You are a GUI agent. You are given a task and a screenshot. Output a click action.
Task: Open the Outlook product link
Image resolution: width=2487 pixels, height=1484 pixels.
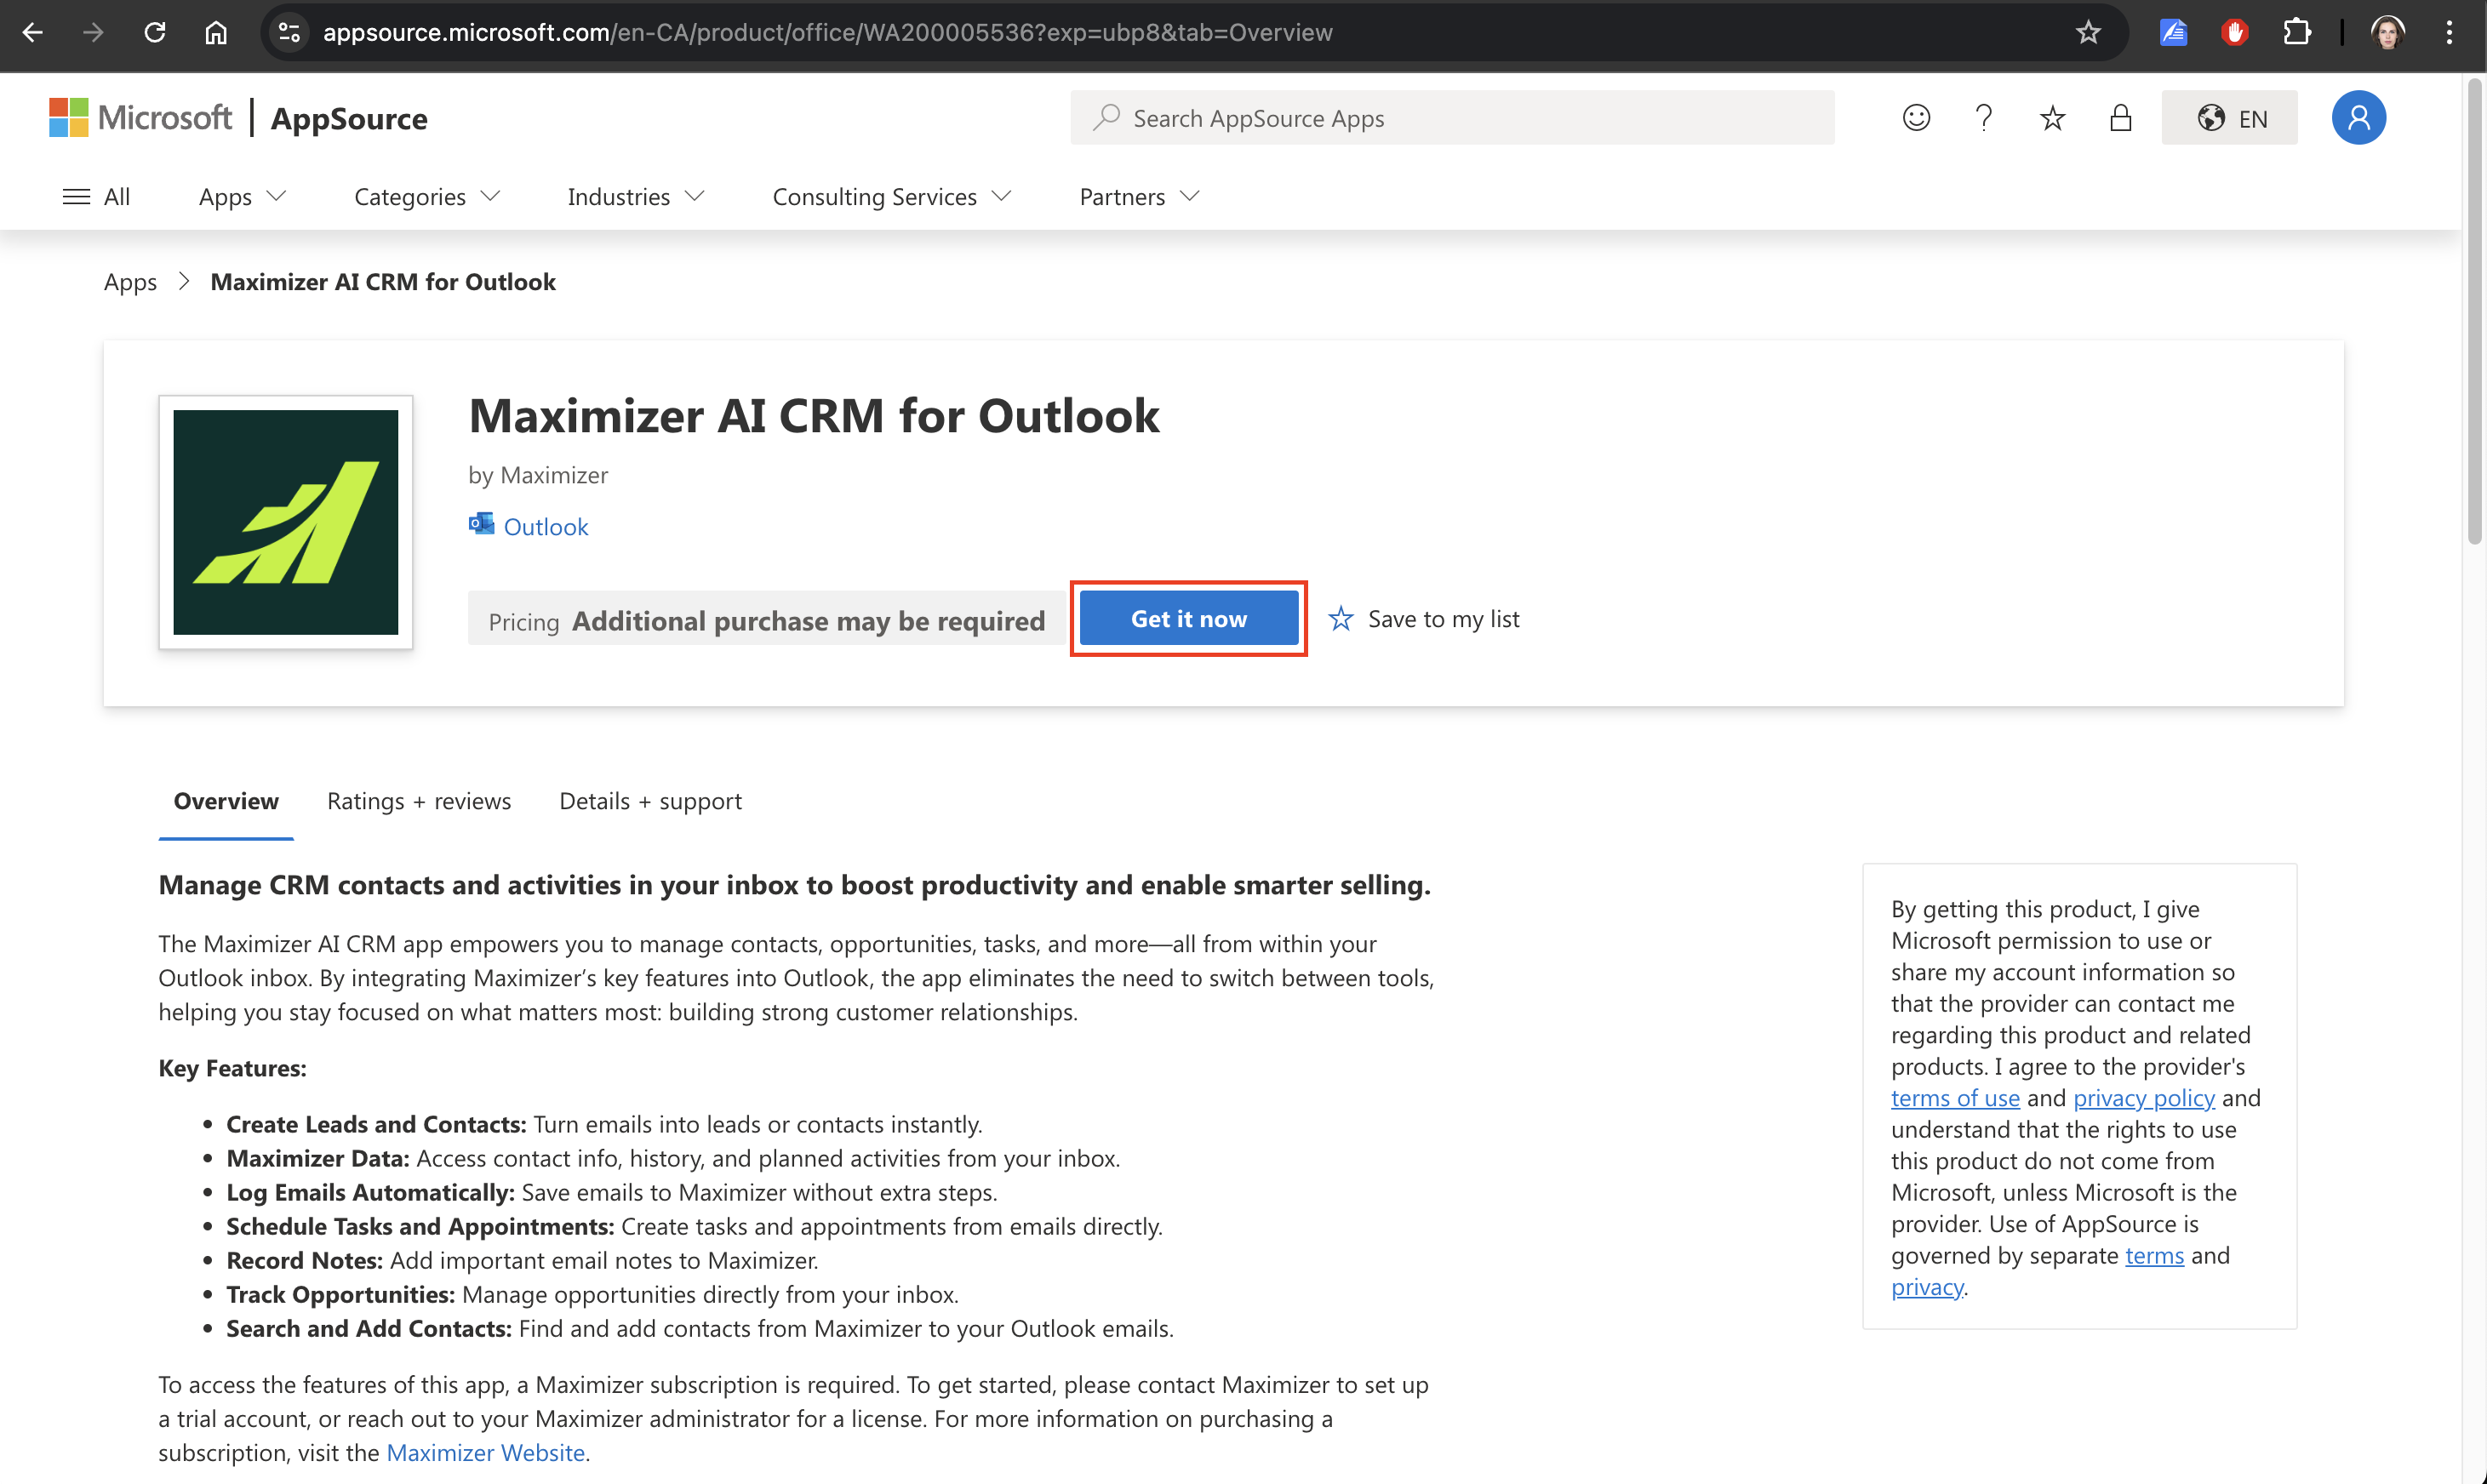[x=545, y=526]
